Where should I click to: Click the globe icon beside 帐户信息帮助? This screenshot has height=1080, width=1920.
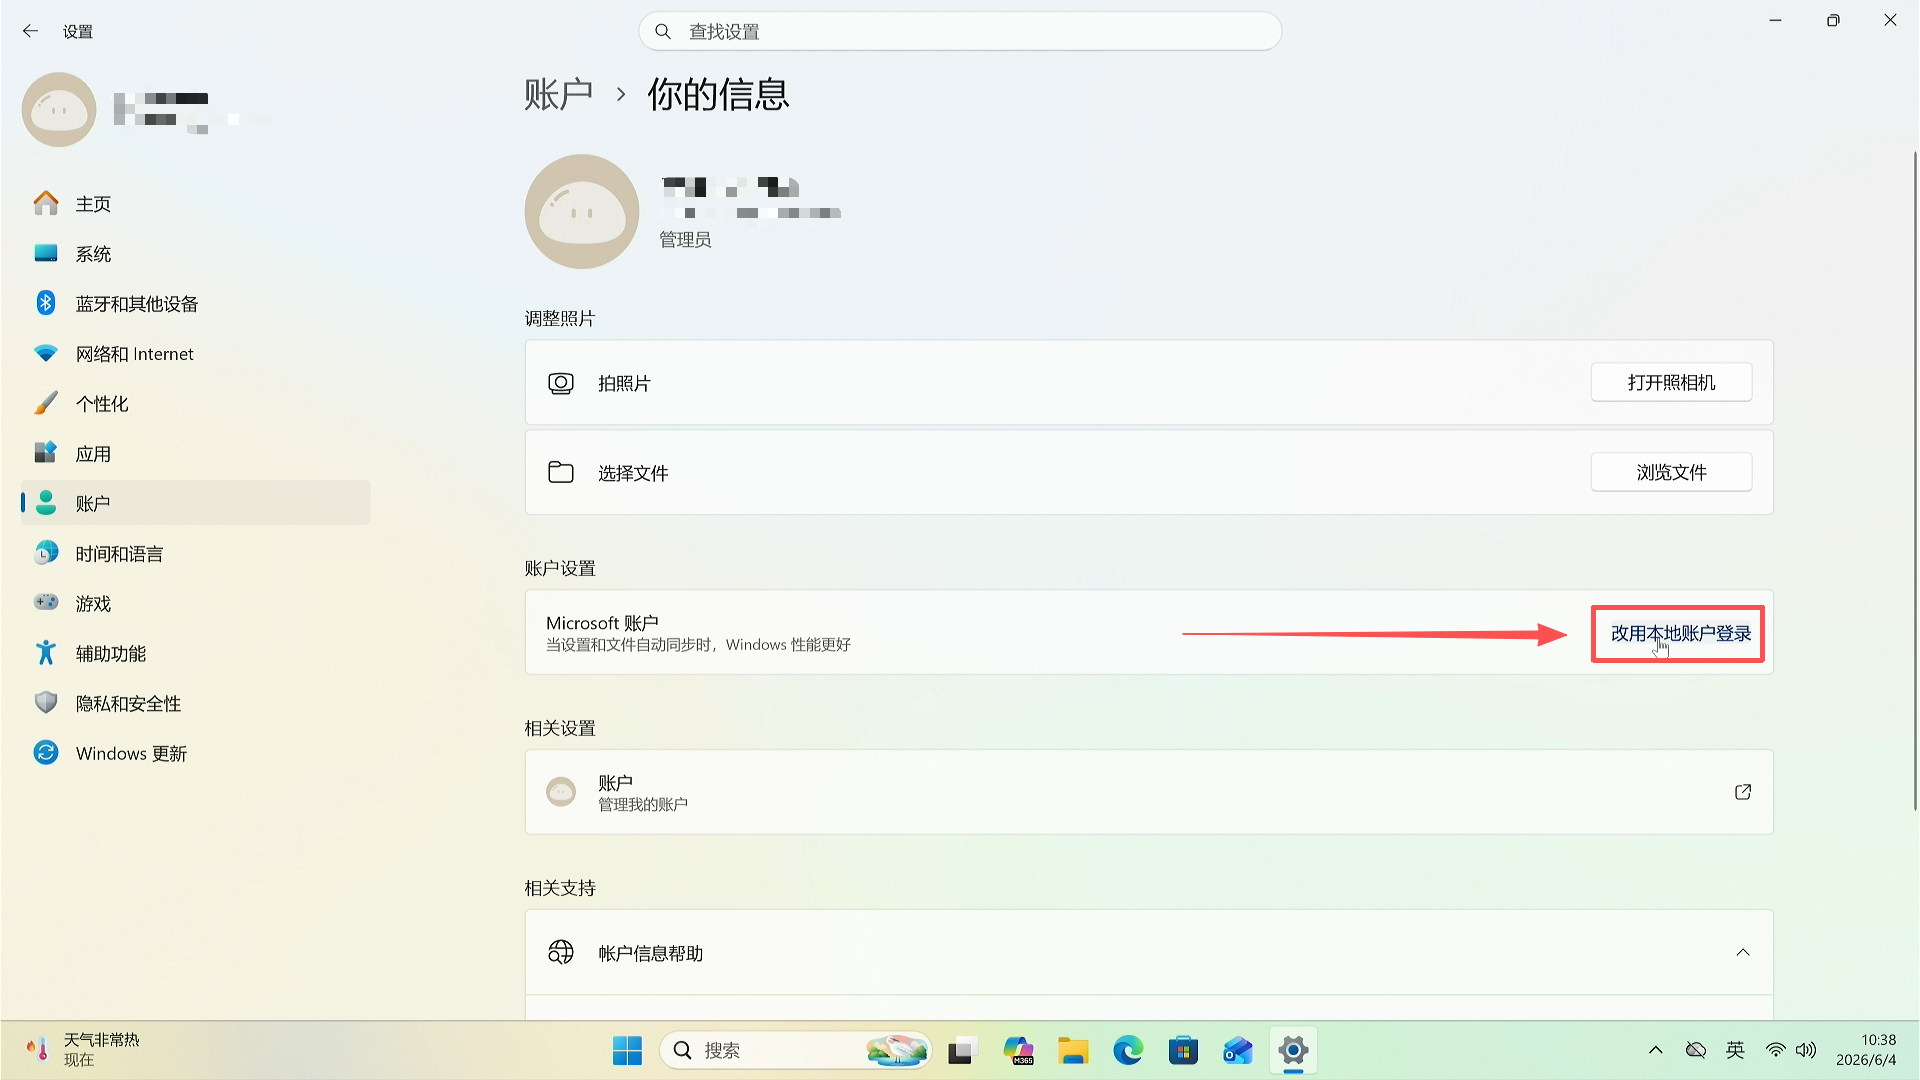[561, 952]
